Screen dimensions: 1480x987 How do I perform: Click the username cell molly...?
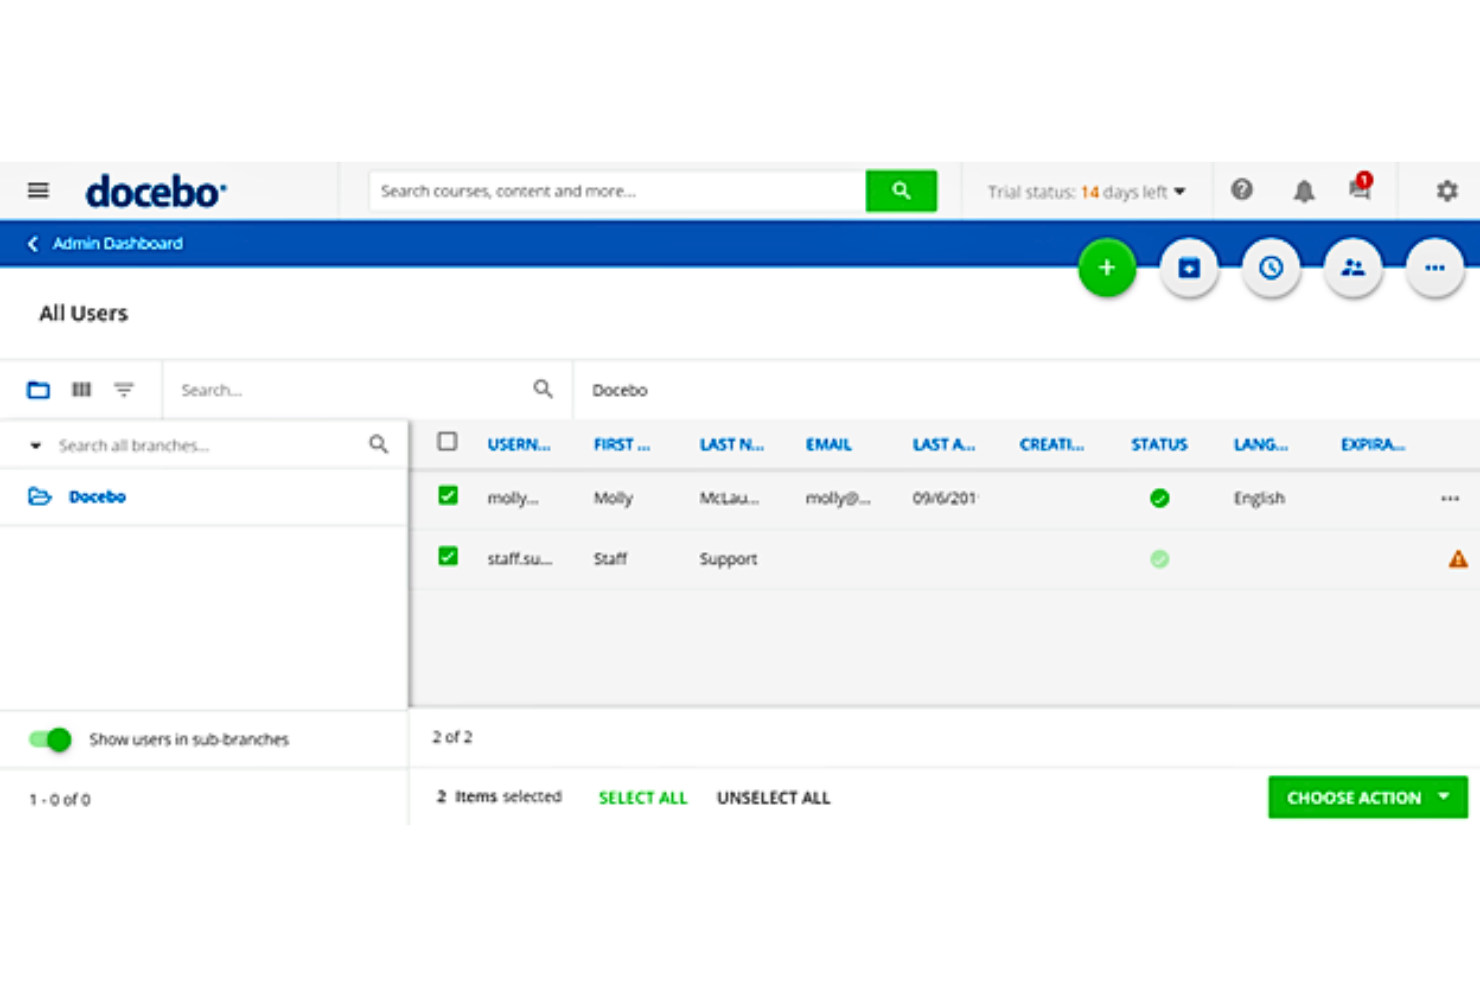pos(513,498)
